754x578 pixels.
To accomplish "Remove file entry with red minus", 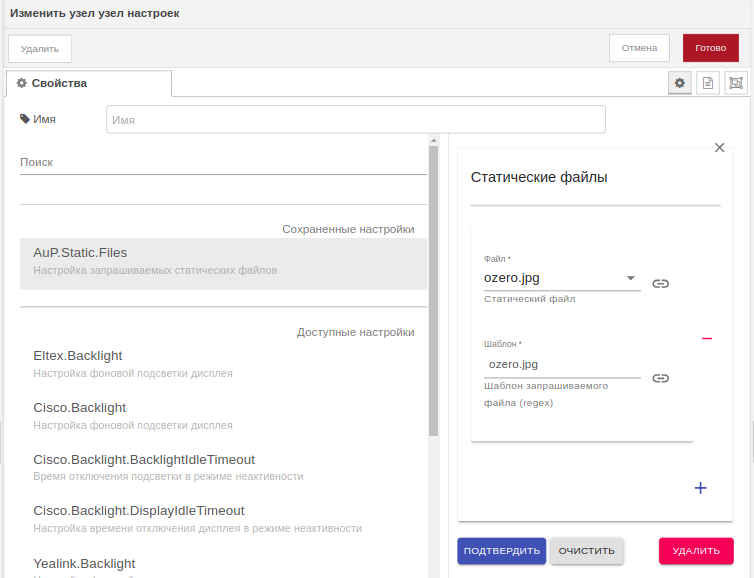I will click(x=707, y=338).
